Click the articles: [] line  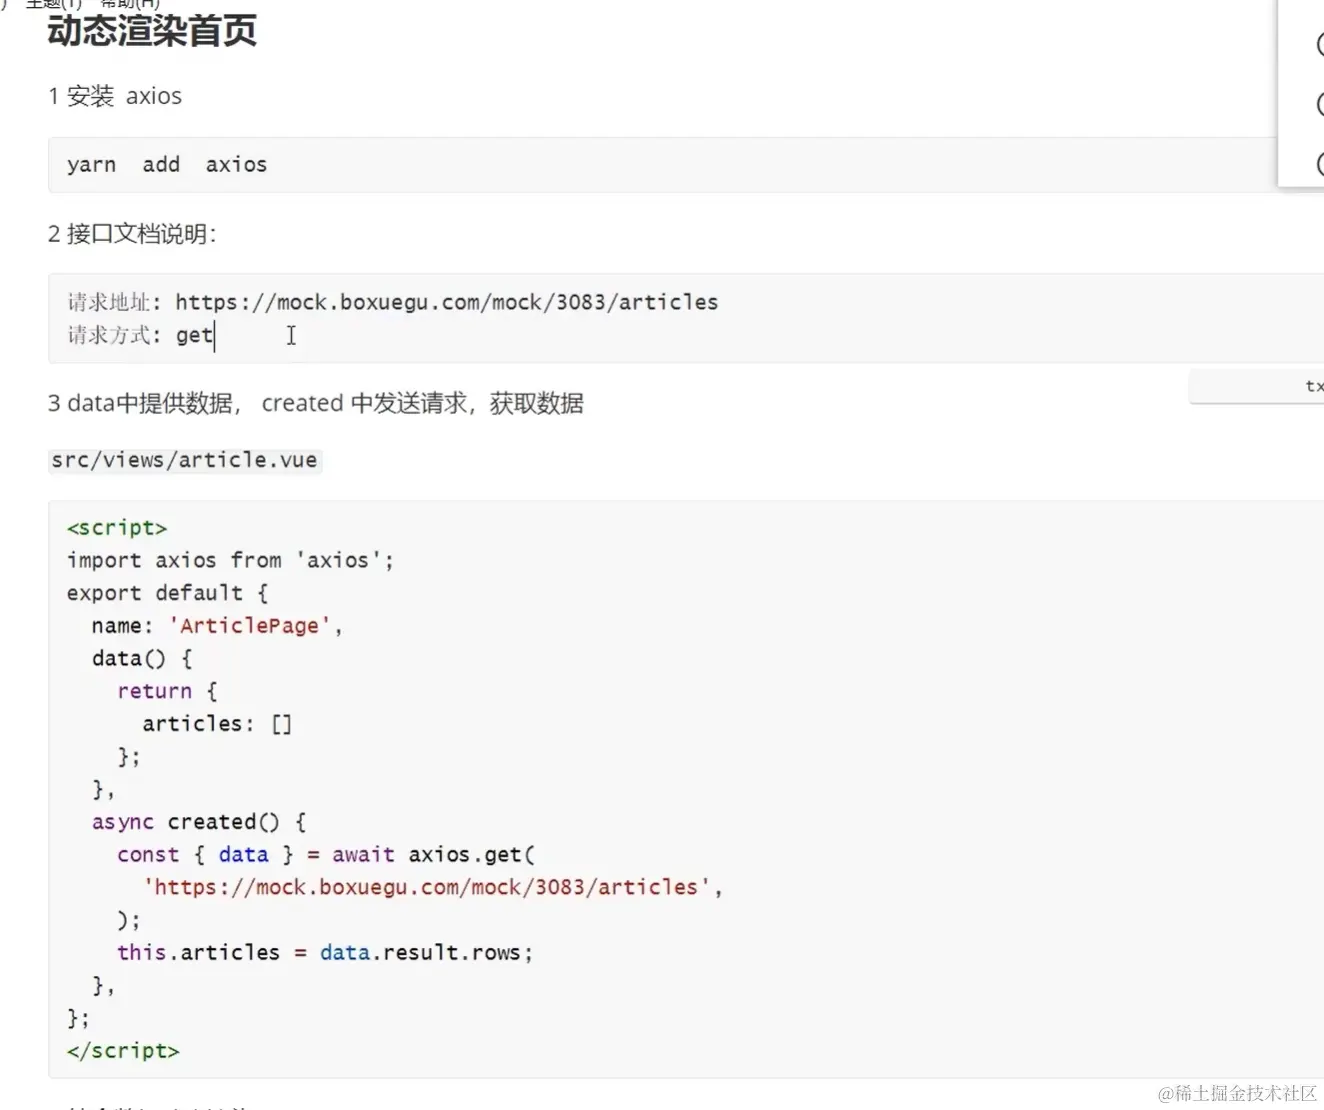[x=217, y=724]
